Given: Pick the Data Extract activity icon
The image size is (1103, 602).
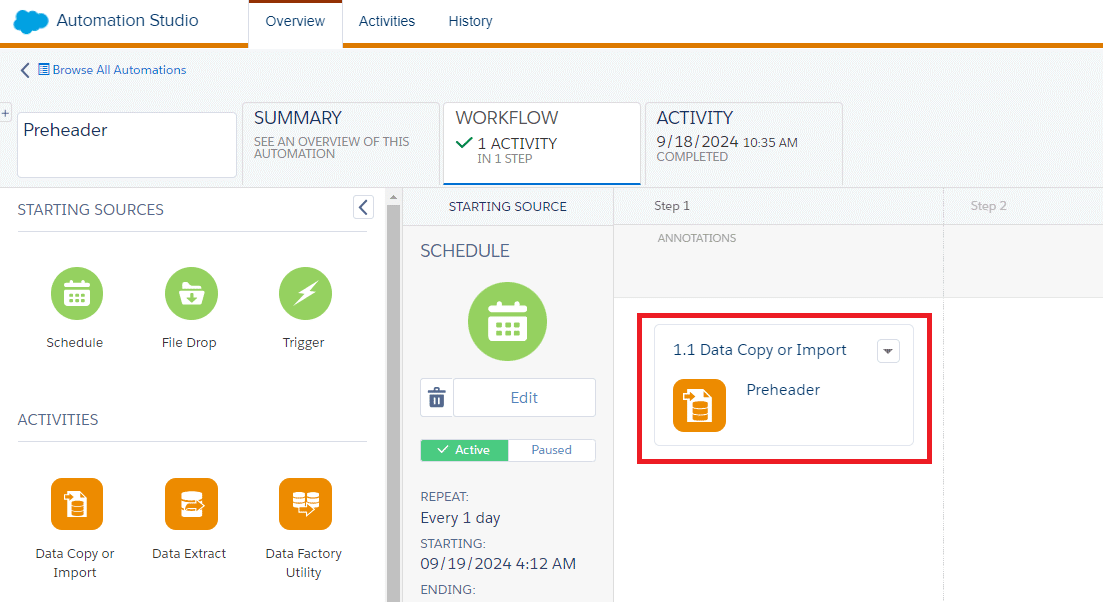Looking at the screenshot, I should point(191,504).
